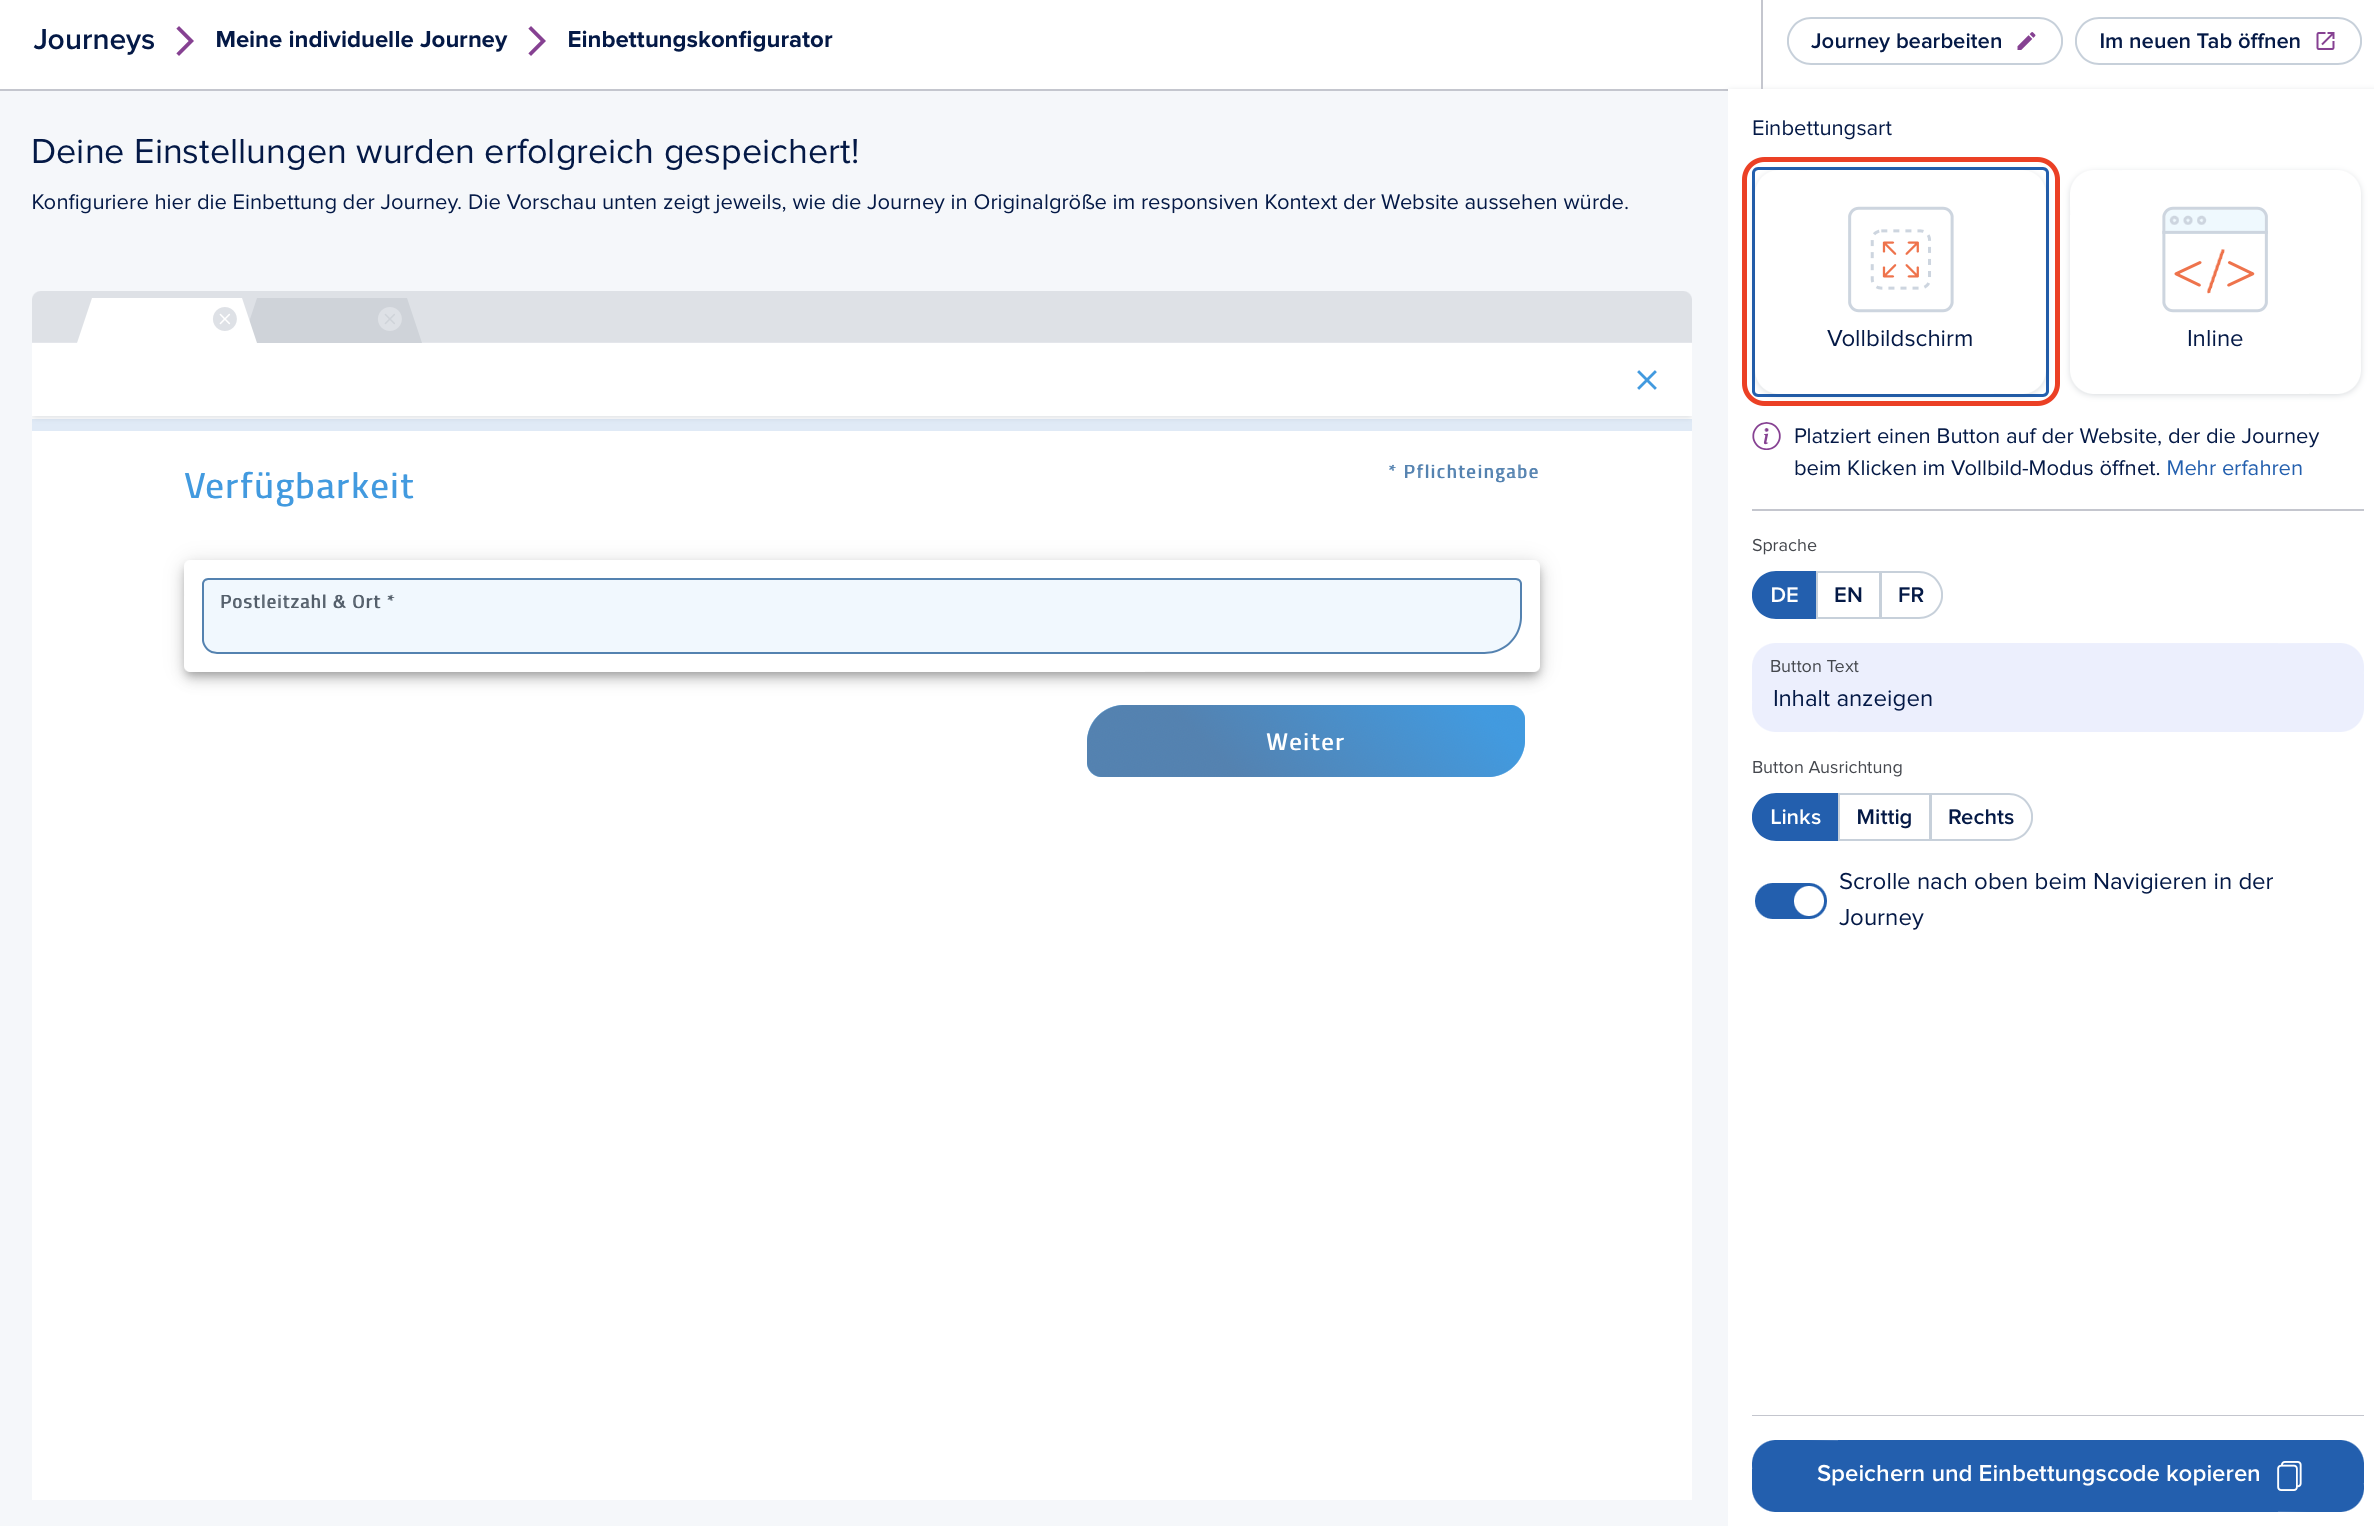This screenshot has height=1526, width=2374.
Task: Click the pencil edit icon
Action: tap(2026, 41)
